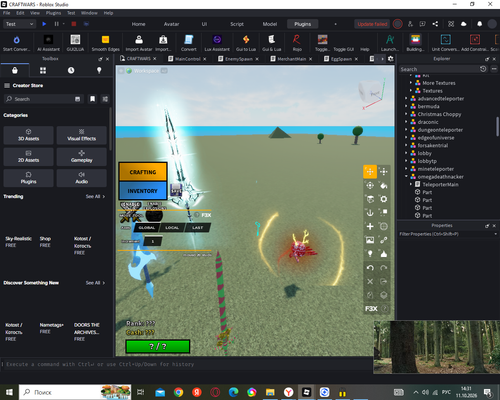Open the Audio category
The width and height of the screenshot is (500, 400).
pos(82,178)
